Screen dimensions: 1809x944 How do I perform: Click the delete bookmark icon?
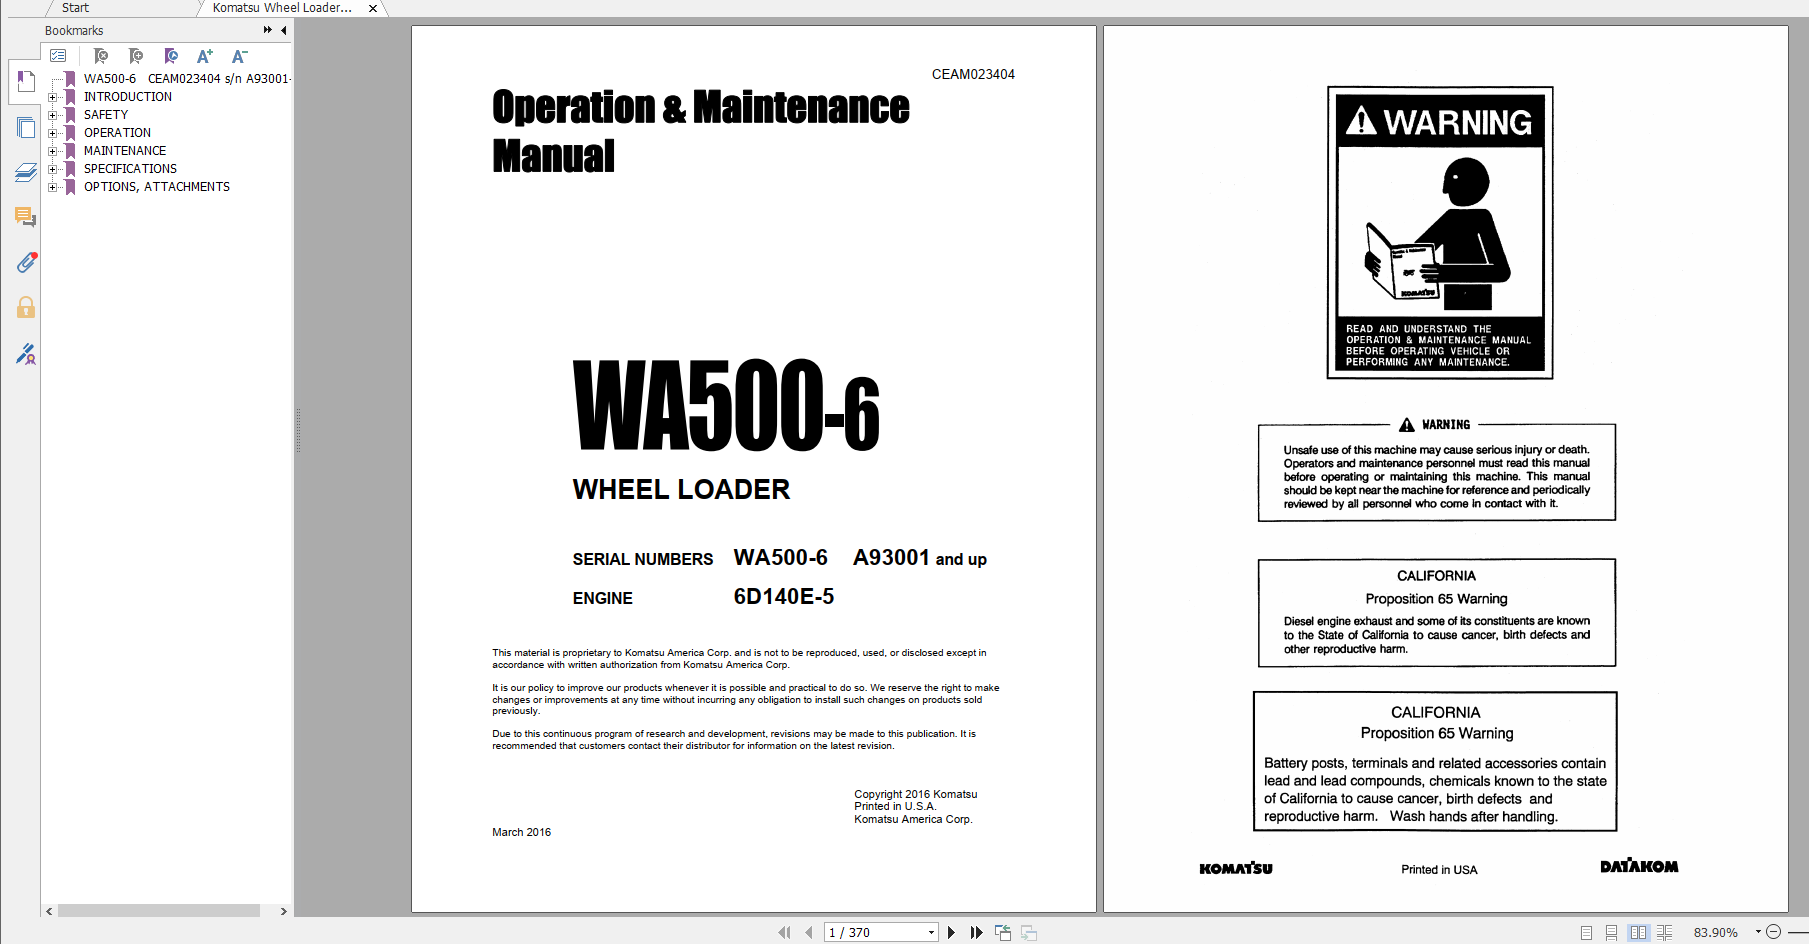[x=101, y=56]
